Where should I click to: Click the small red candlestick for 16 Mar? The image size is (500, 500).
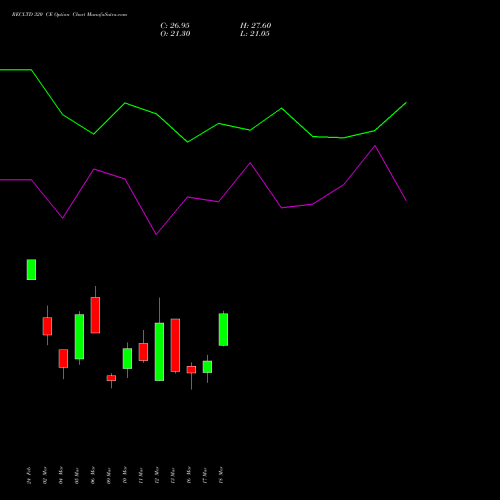pyautogui.click(x=191, y=370)
